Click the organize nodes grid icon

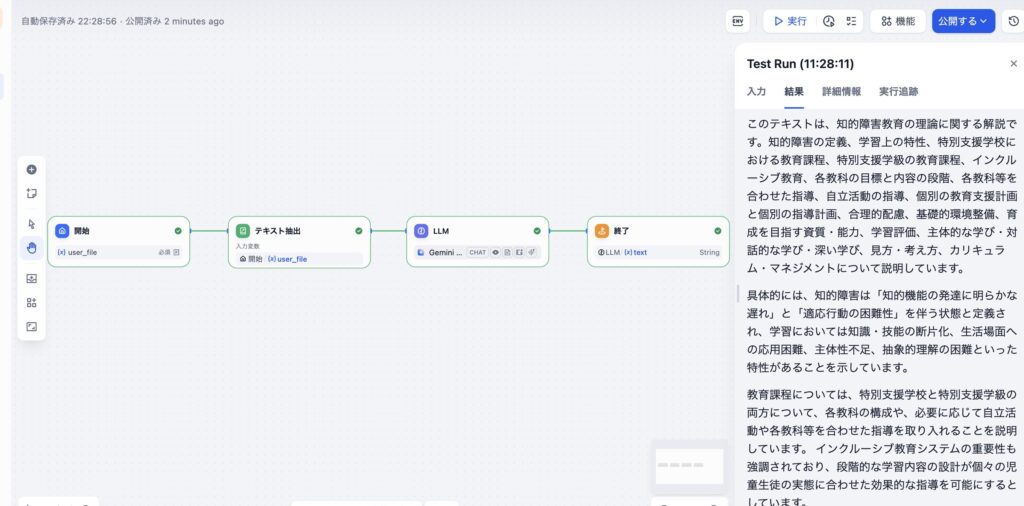[31, 302]
